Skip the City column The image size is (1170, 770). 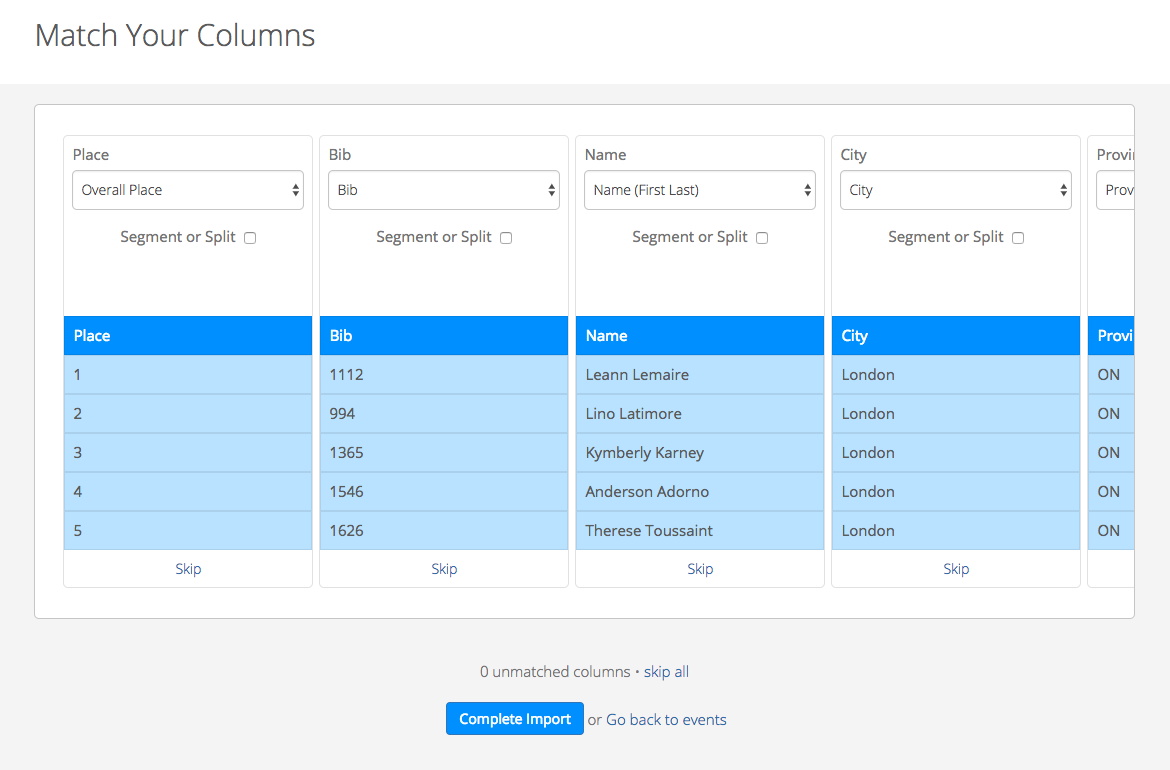tap(956, 569)
